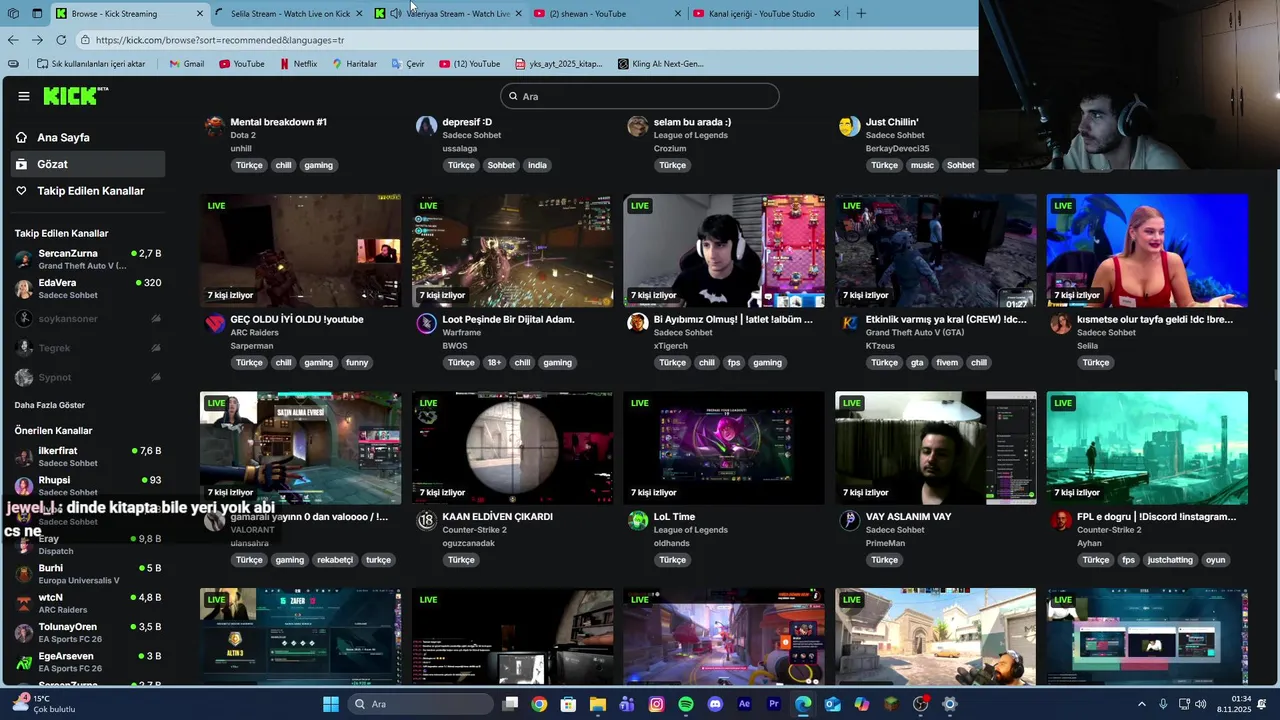The image size is (1280, 720).
Task: Click rekabetçi tag under VALORANT stream
Action: (335, 560)
